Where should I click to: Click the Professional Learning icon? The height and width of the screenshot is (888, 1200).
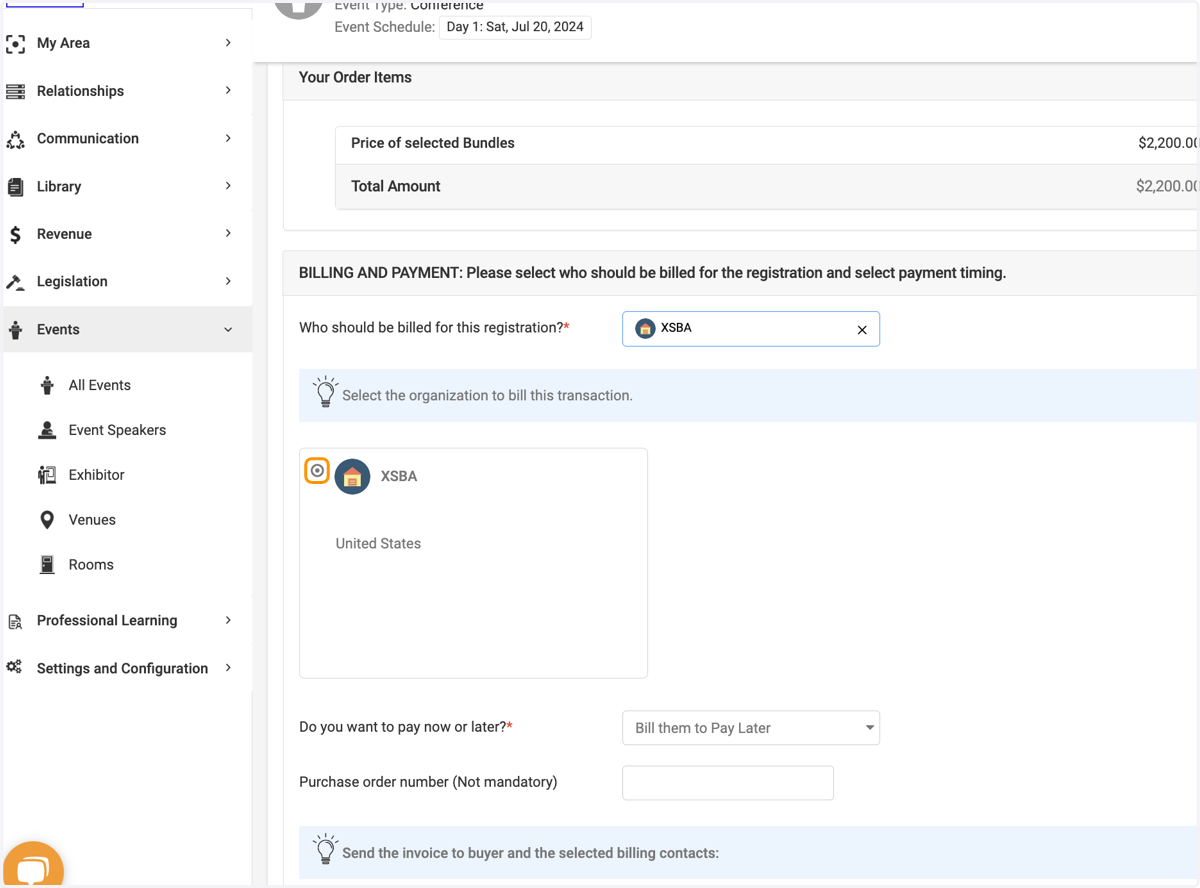(x=15, y=621)
